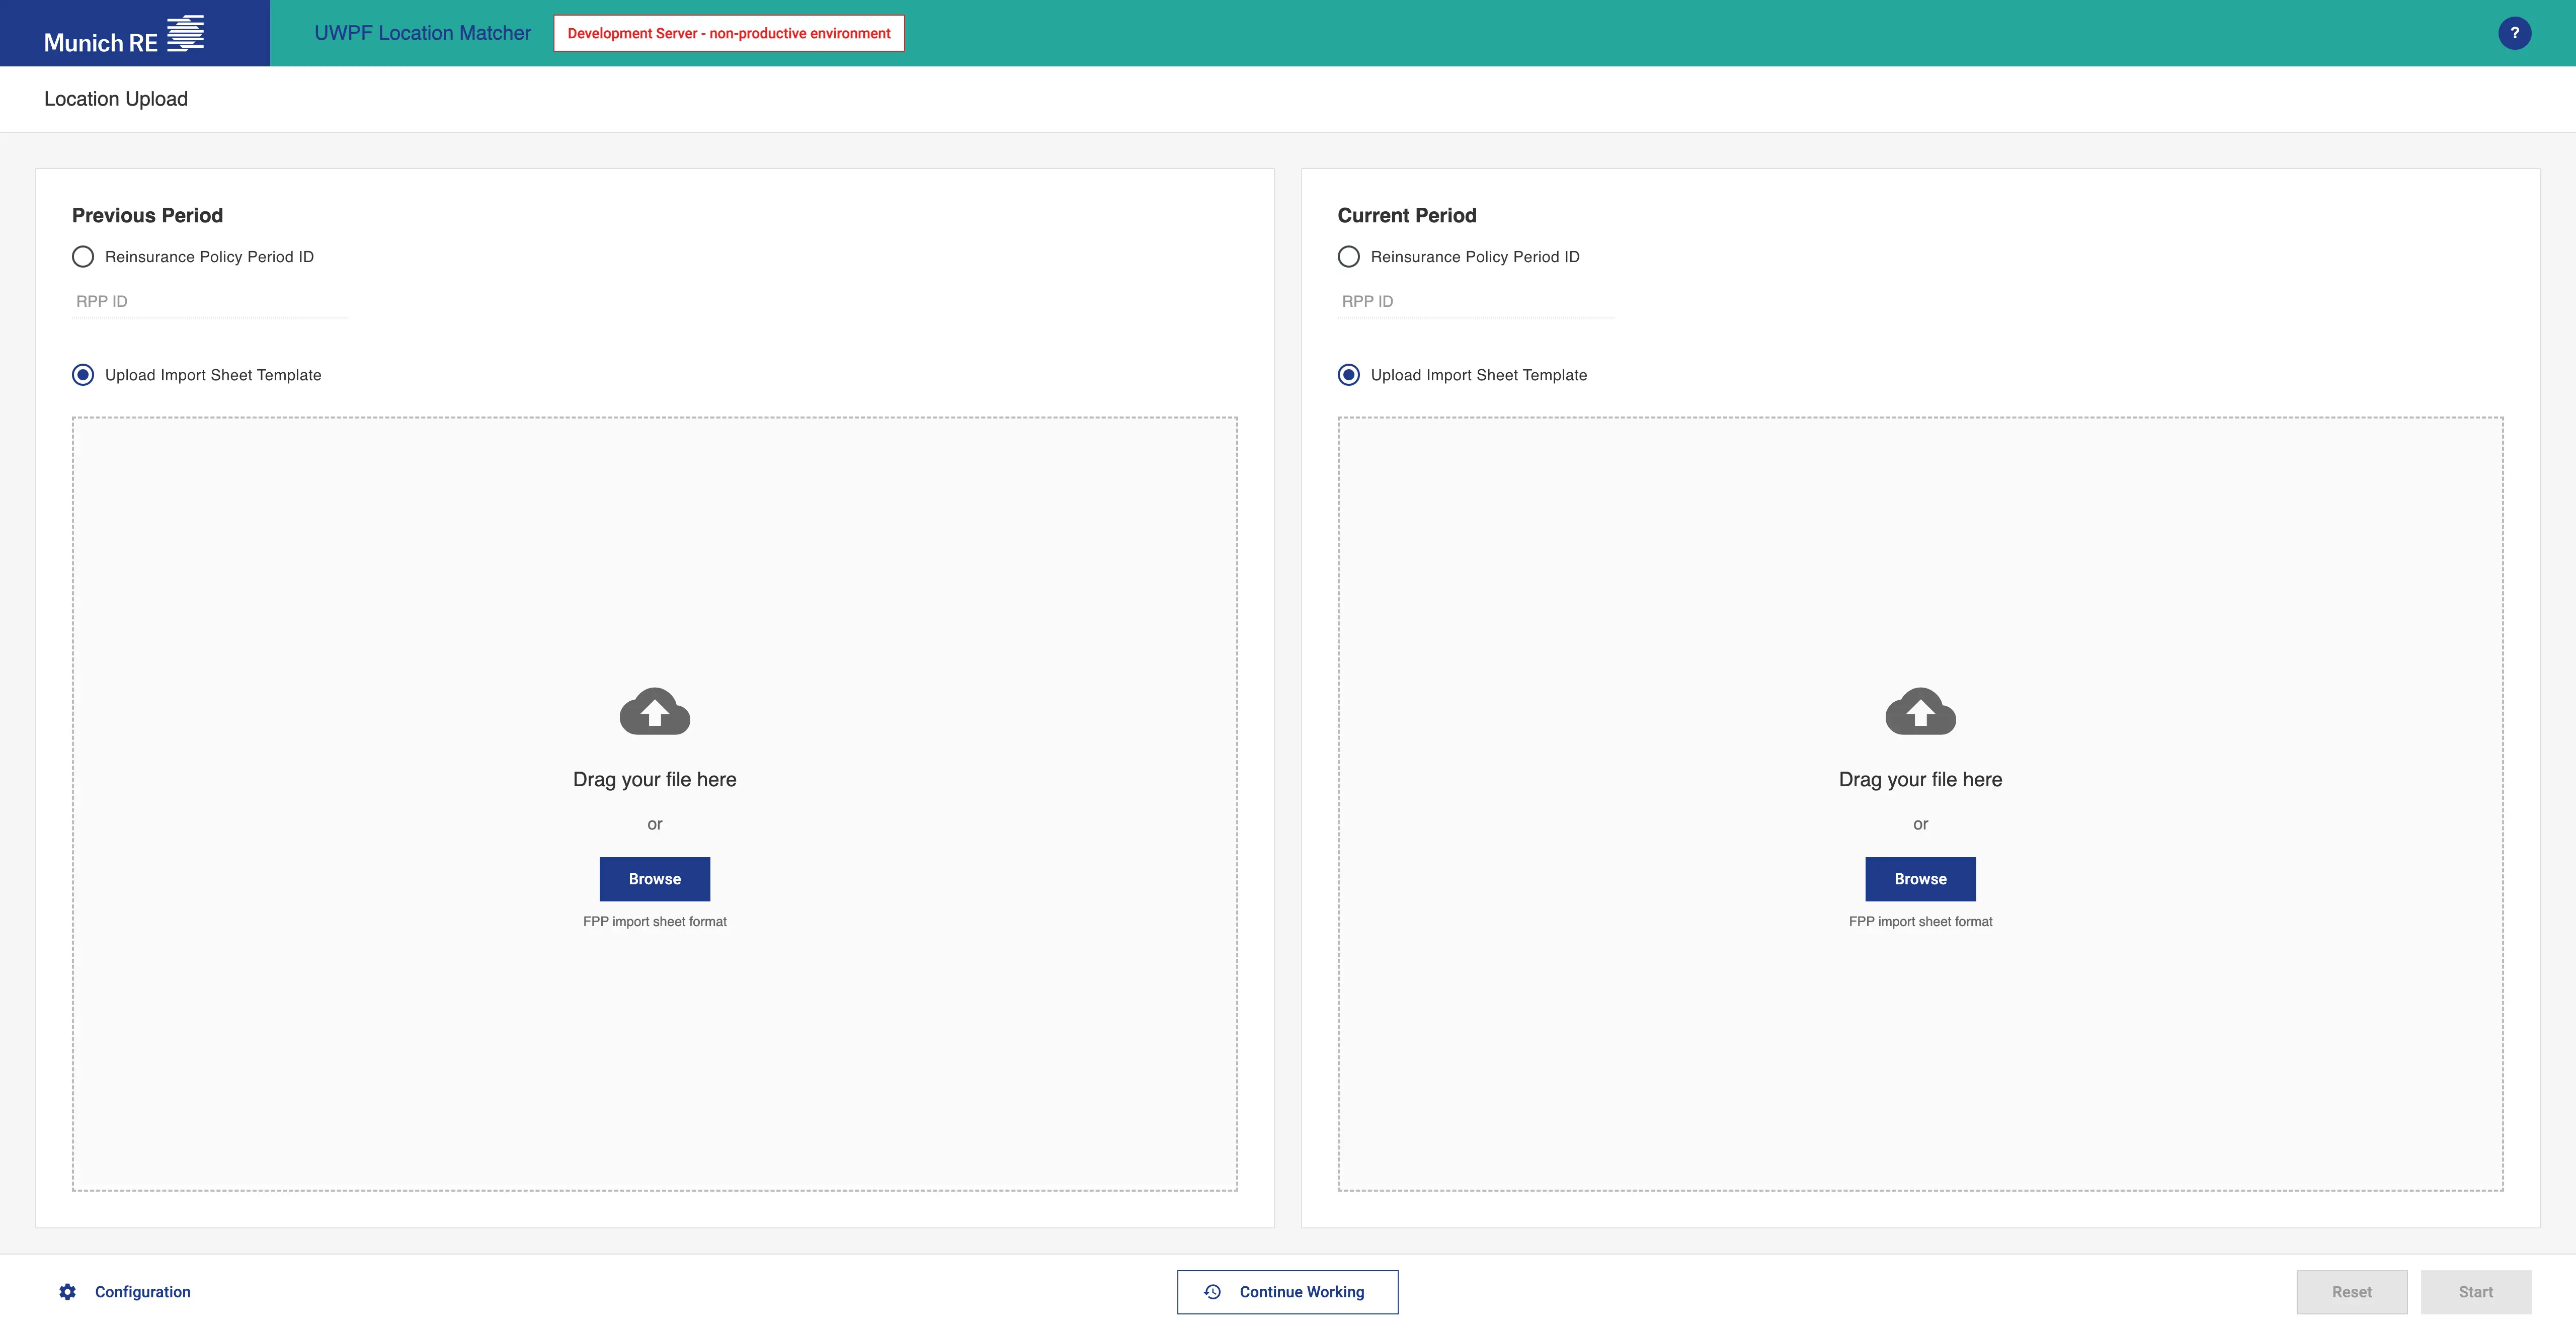The image size is (2576, 1330).
Task: Select Current Period Upload Import Sheet Template
Action: 1348,375
